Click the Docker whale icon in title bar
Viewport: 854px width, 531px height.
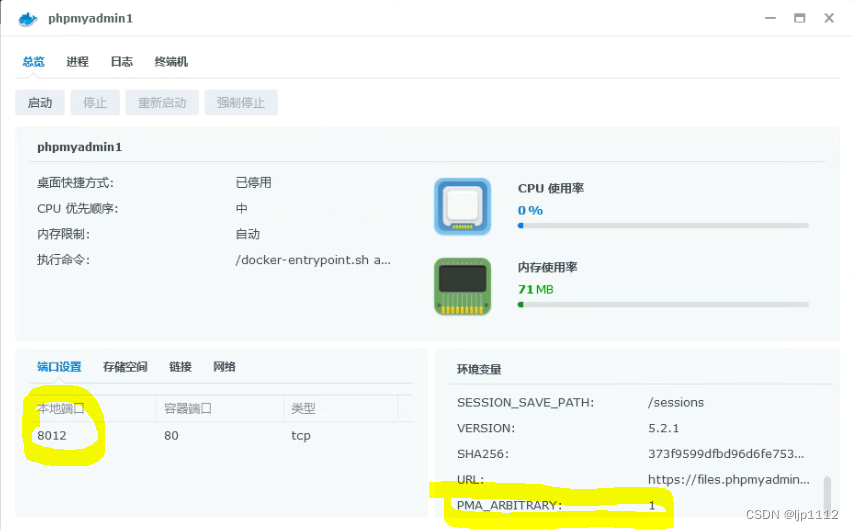28,19
